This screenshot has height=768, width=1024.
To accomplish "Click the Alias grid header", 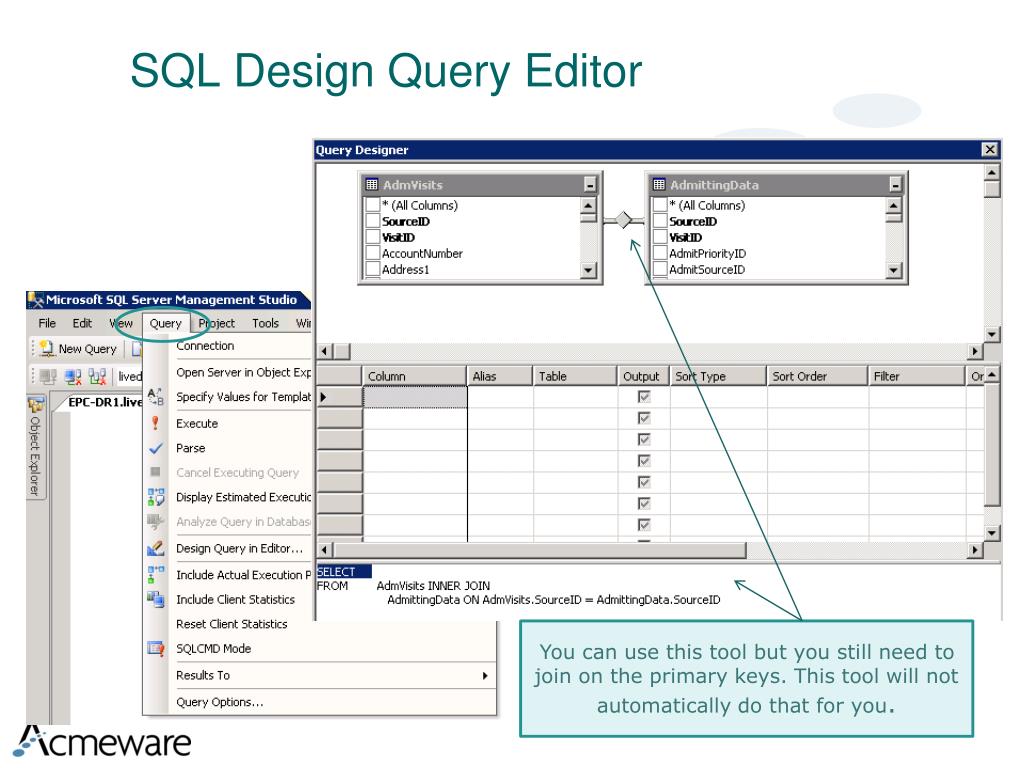I will (x=500, y=376).
